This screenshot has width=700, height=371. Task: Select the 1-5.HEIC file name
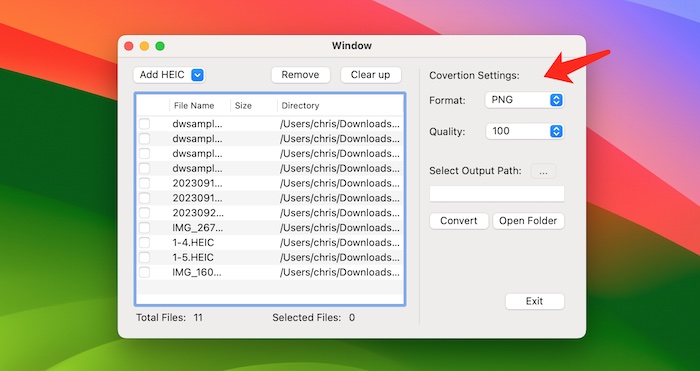point(193,258)
